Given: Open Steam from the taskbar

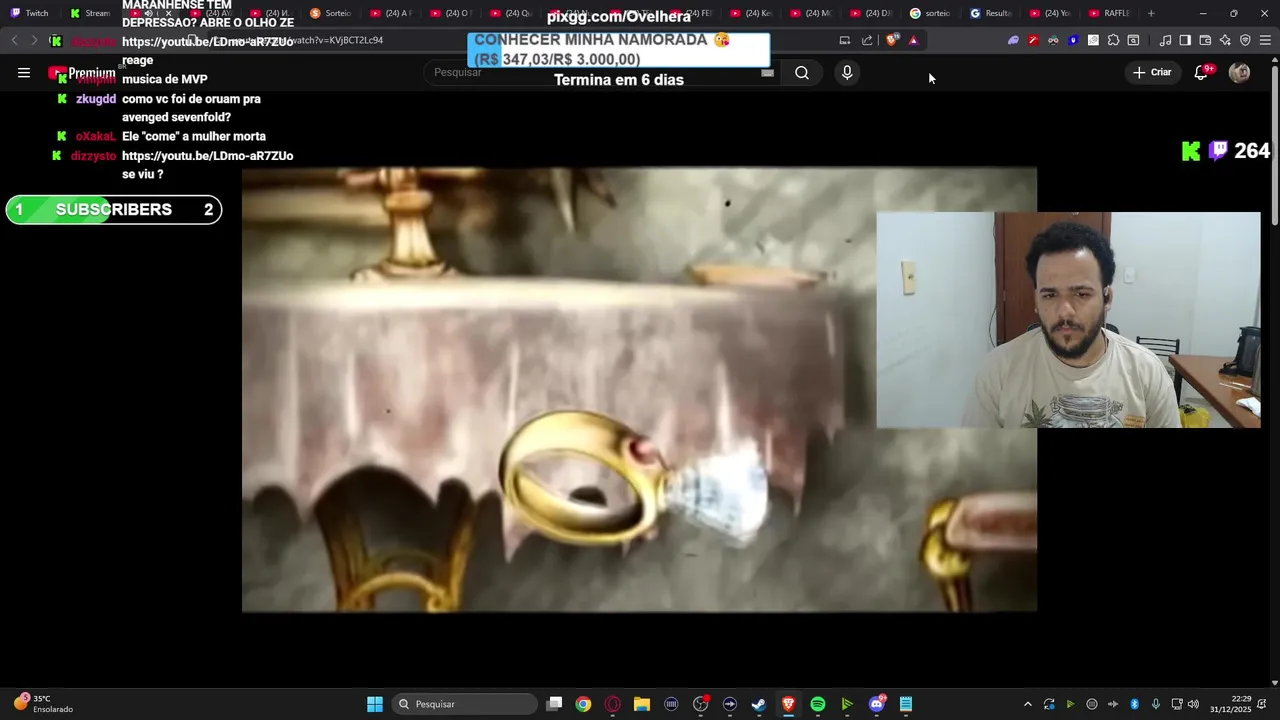Looking at the screenshot, I should coord(759,704).
